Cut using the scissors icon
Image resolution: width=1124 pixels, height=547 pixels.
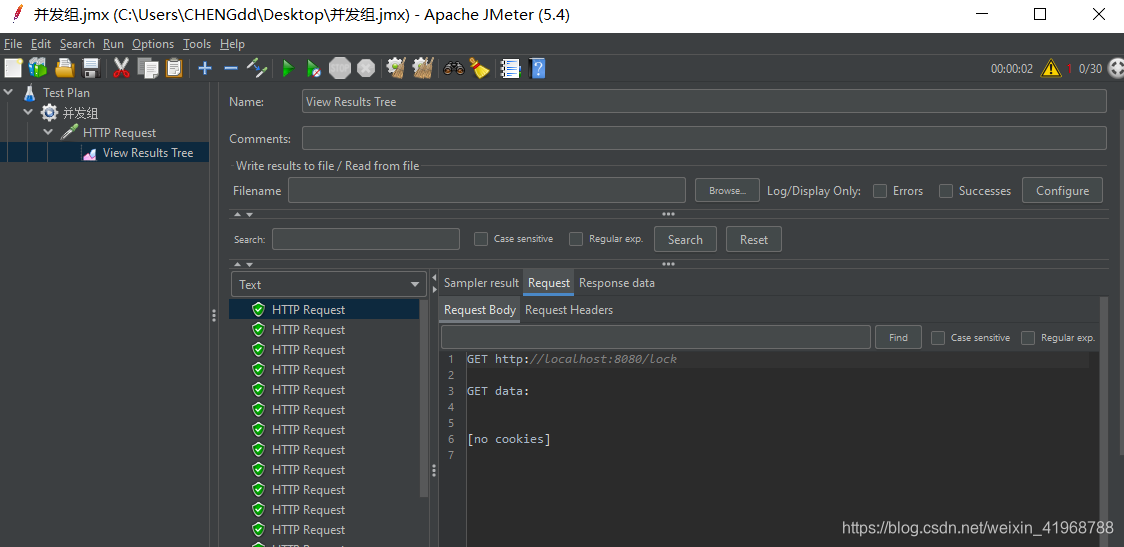pos(122,69)
